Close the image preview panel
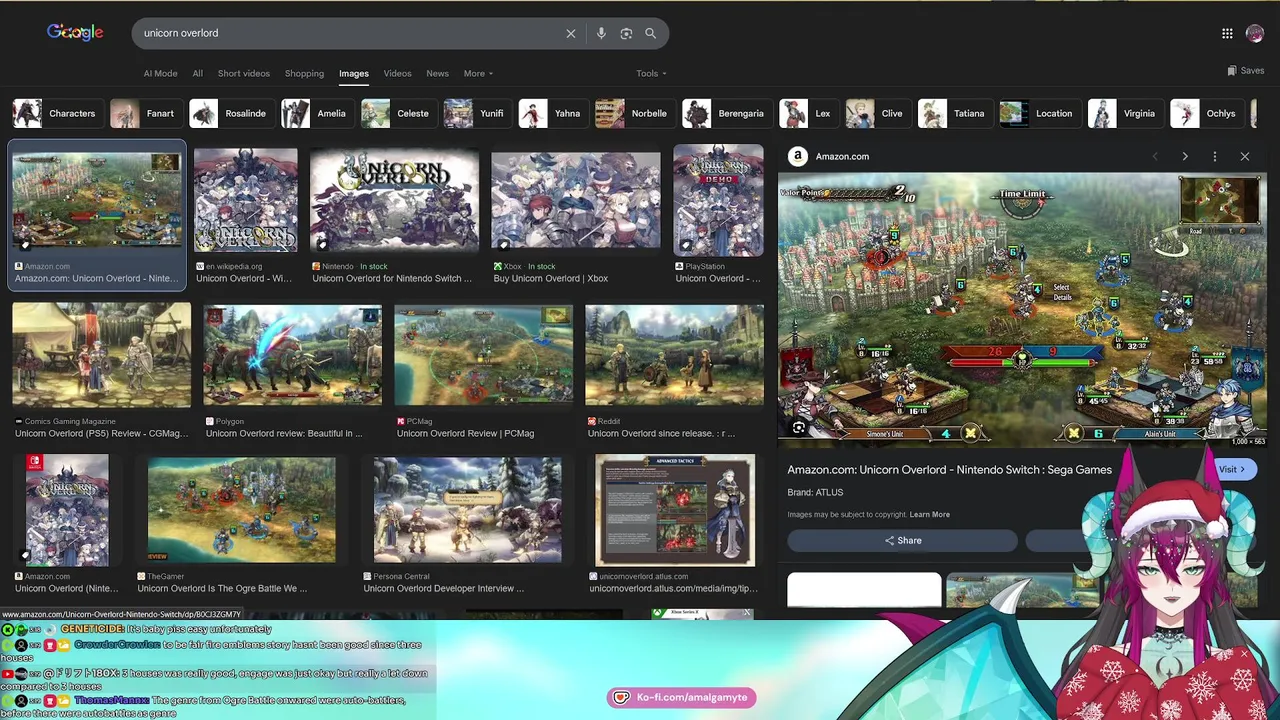Screen dimensions: 1280x720 (x=1245, y=156)
